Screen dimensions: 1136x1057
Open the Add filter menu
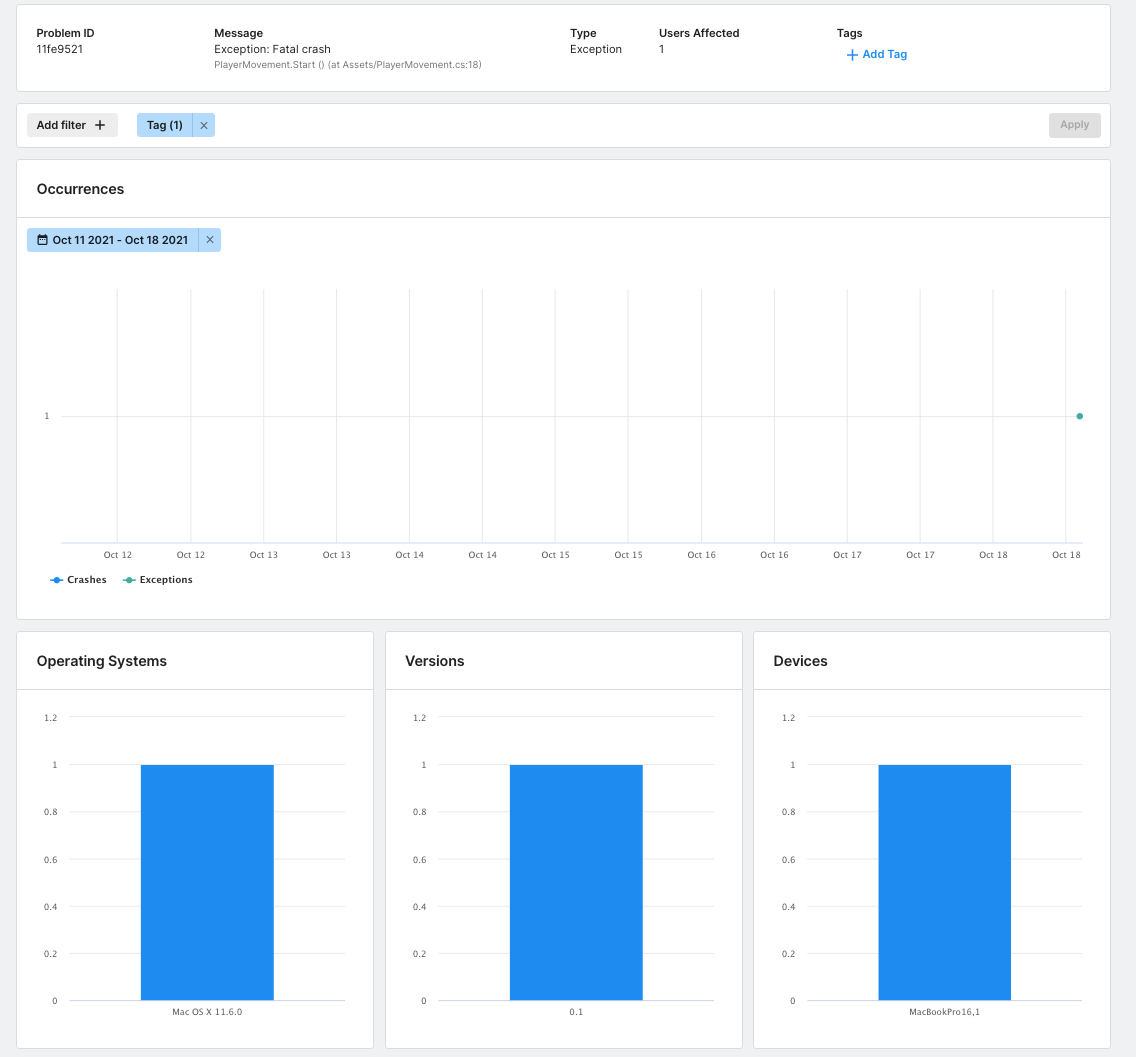72,125
